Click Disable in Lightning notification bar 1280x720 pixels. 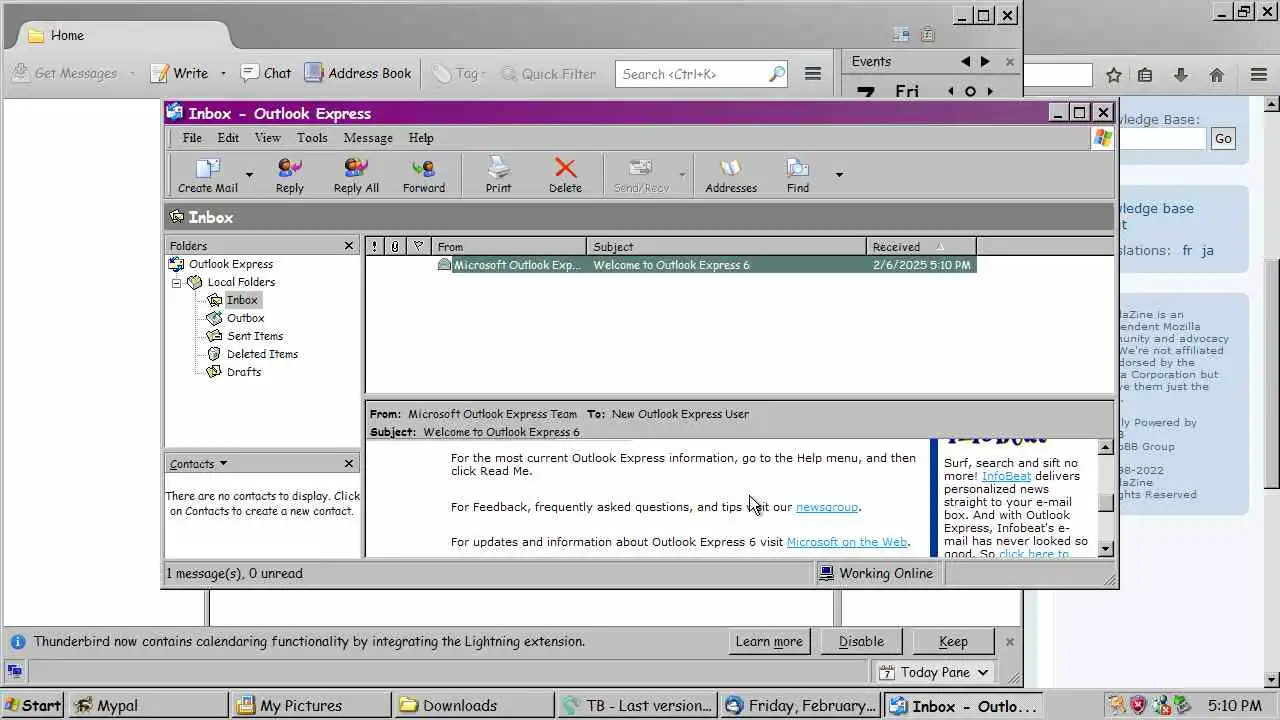point(861,642)
